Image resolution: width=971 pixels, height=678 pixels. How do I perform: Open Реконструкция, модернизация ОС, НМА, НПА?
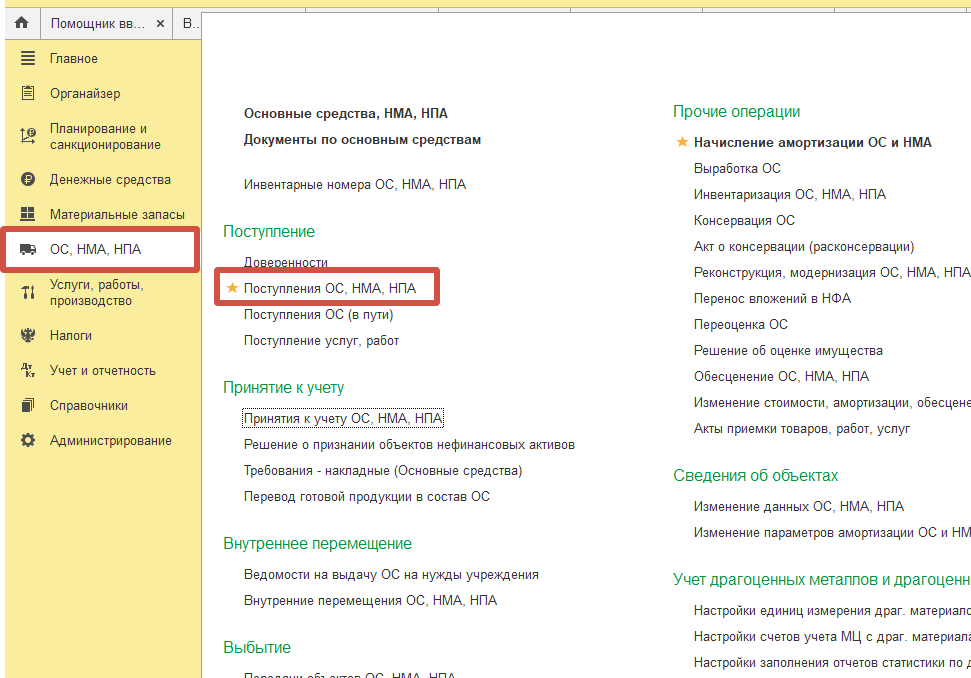[x=832, y=272]
